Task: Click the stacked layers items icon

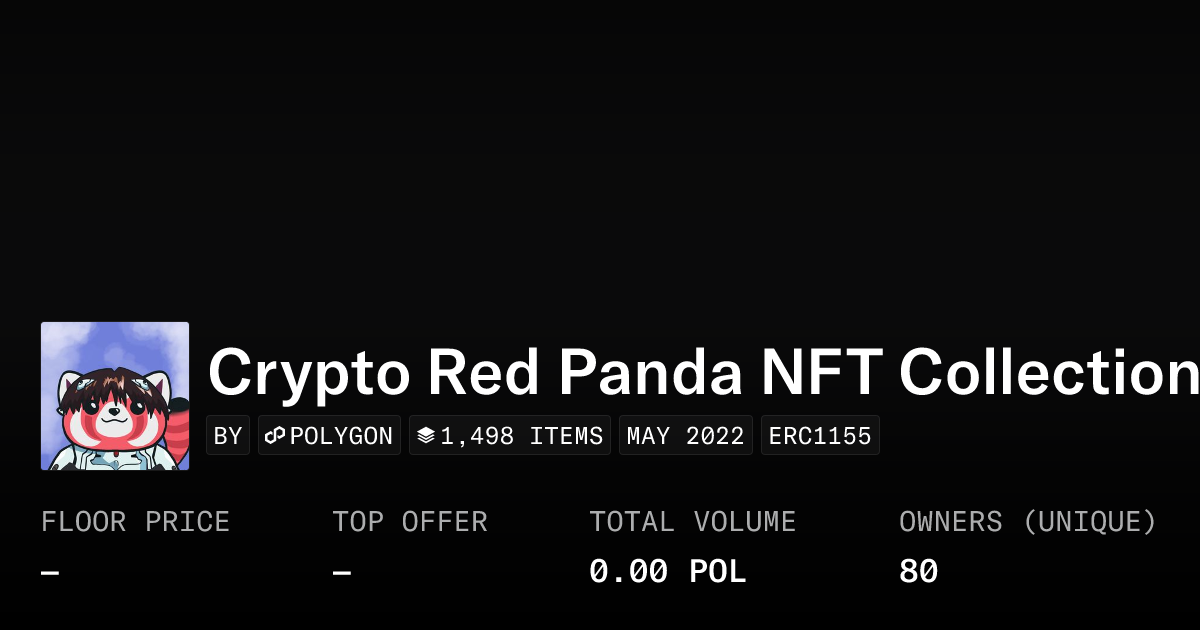Action: click(x=426, y=436)
